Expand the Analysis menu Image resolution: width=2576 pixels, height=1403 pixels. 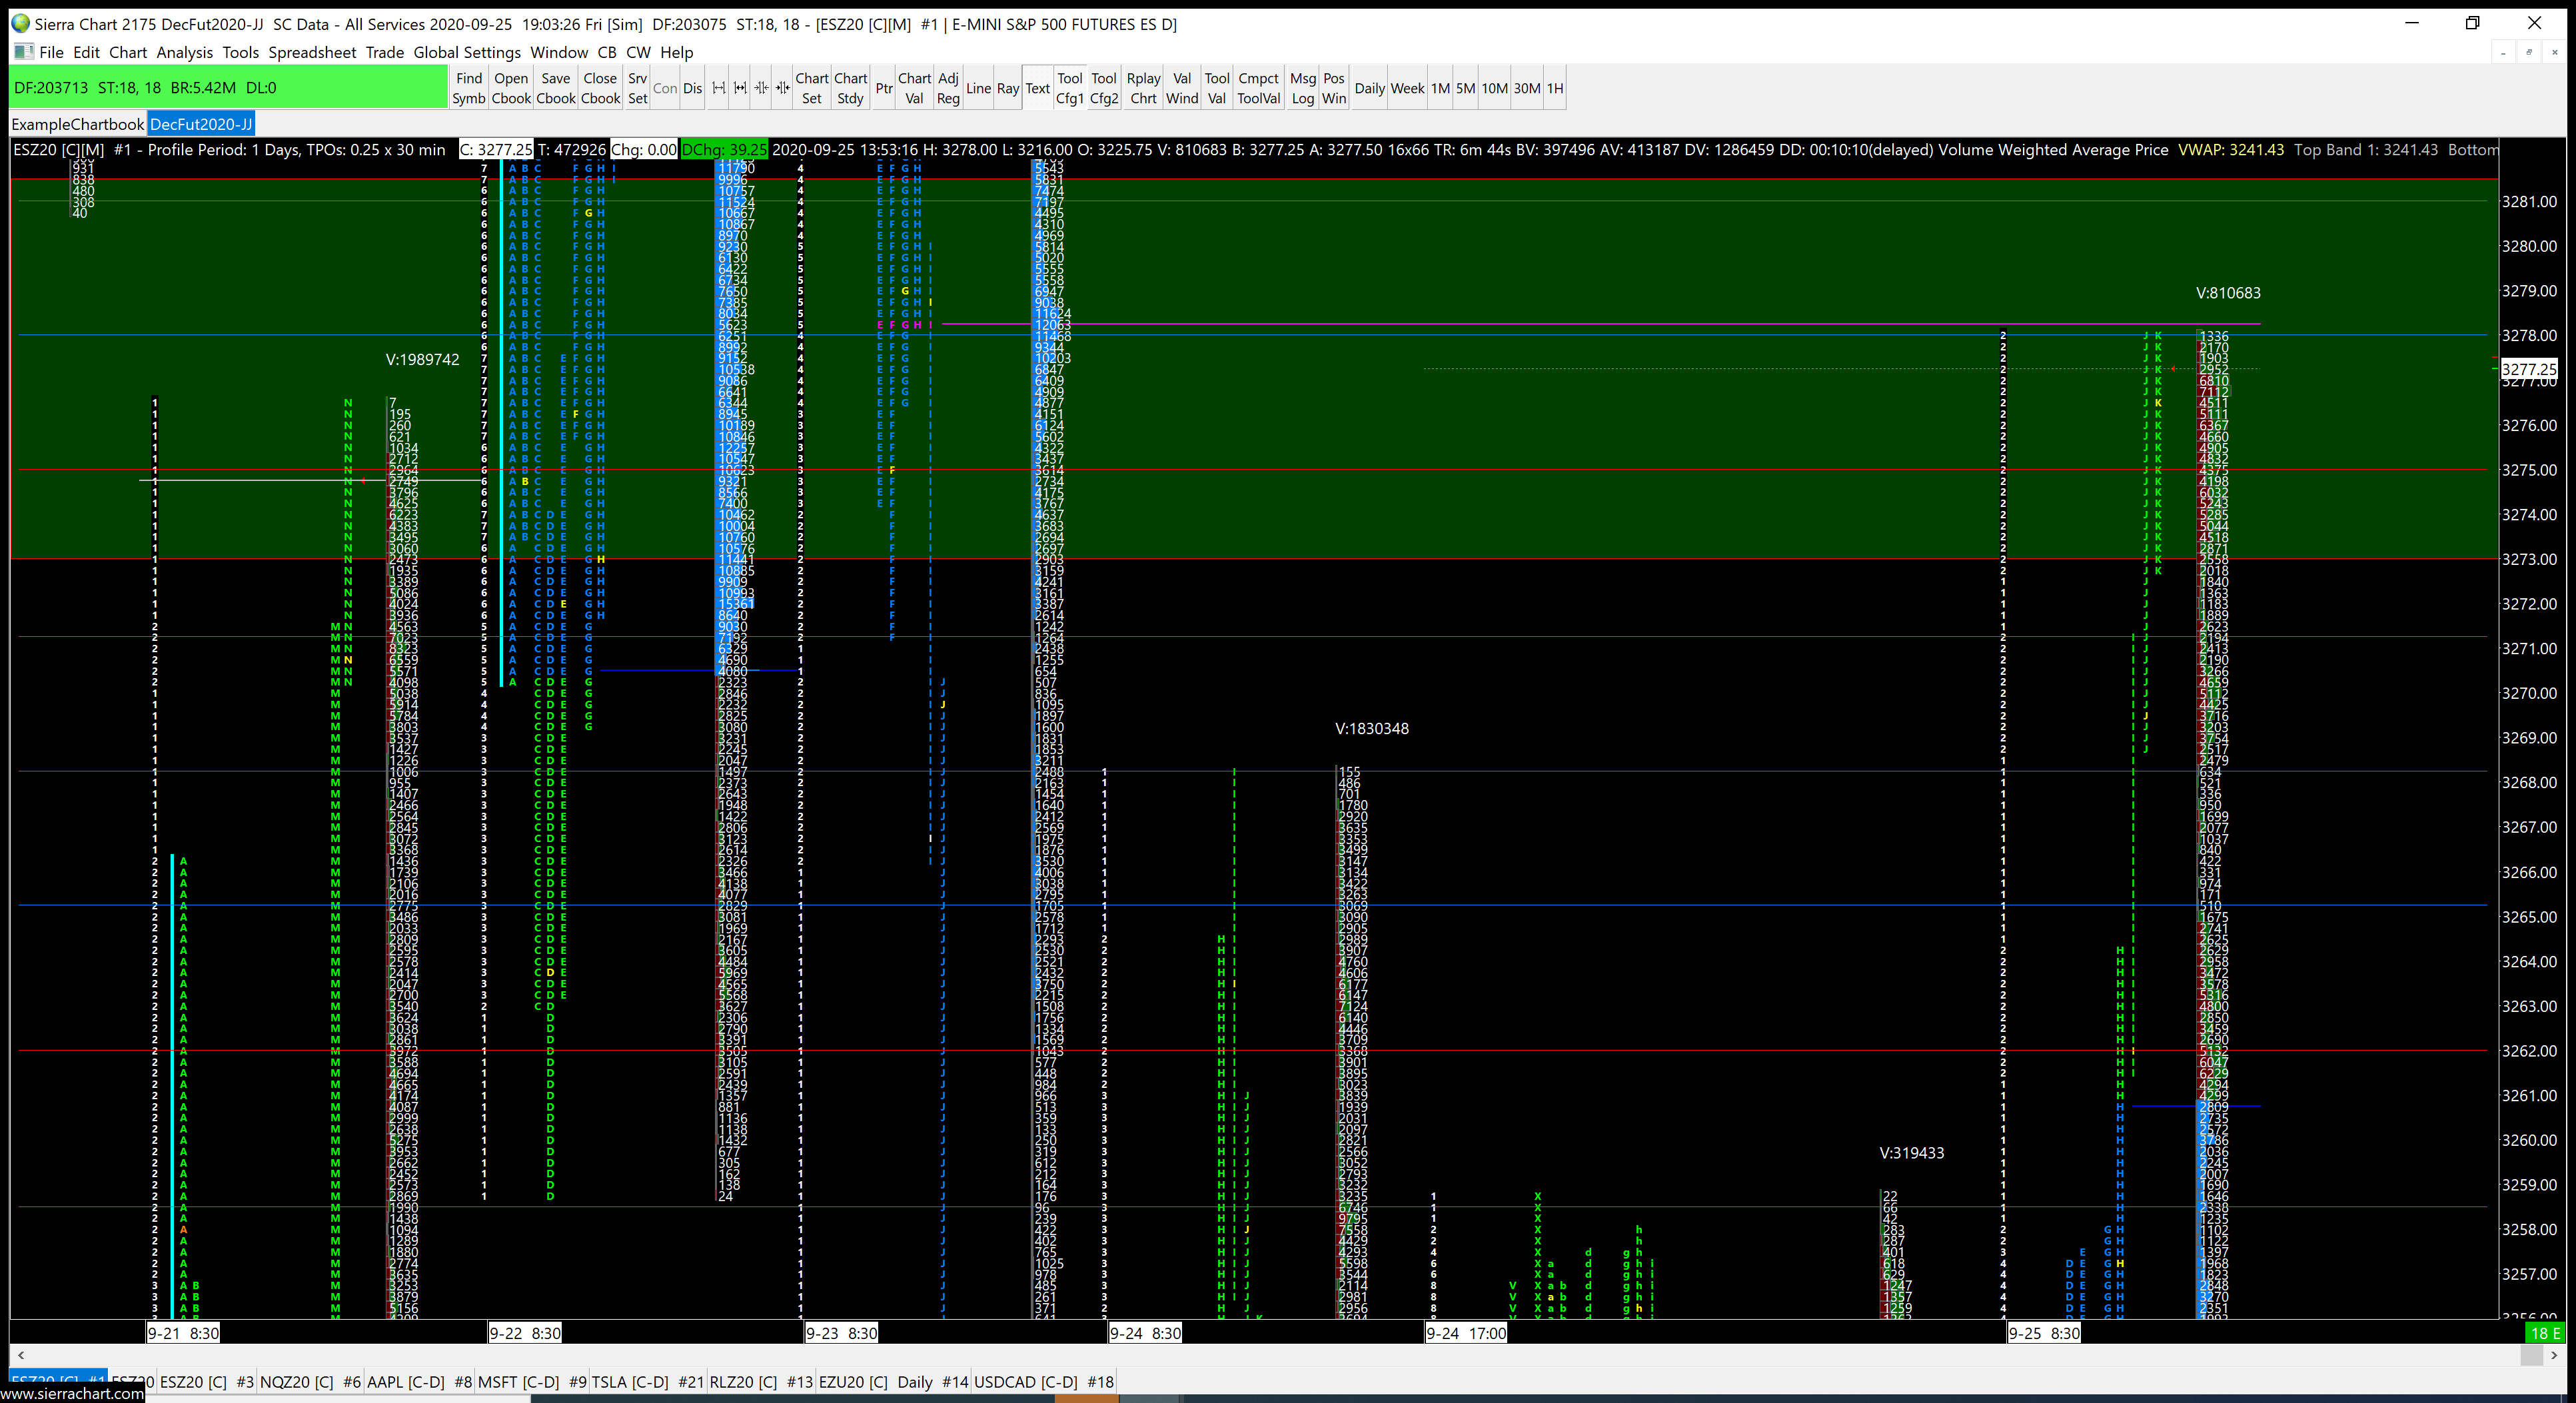pos(184,52)
